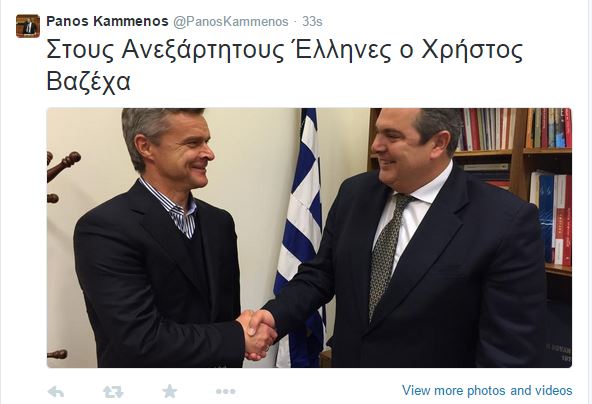Open the Panos Kammenos profile avatar
The width and height of the screenshot is (592, 404).
tap(28, 26)
